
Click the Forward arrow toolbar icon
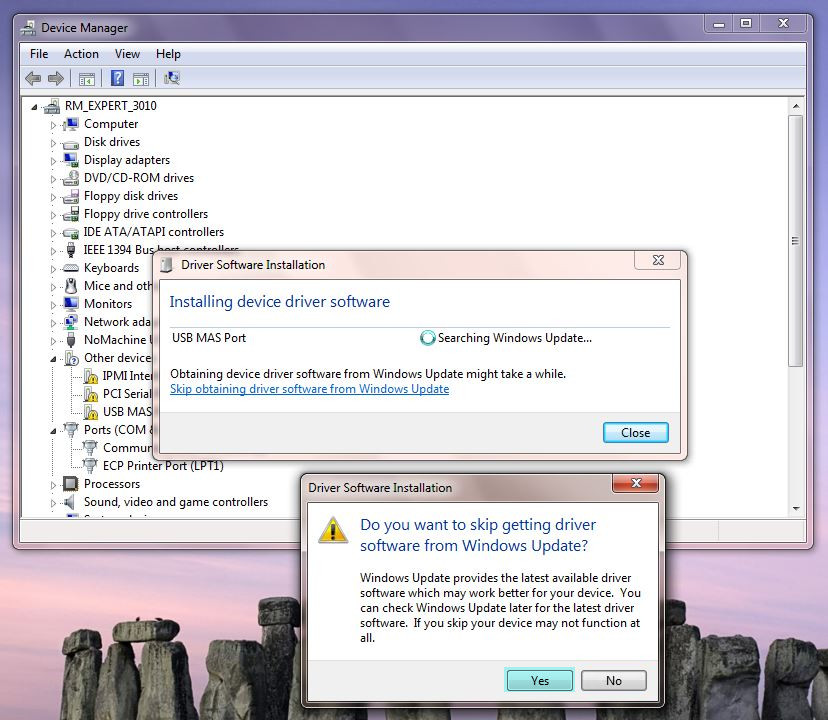[55, 79]
